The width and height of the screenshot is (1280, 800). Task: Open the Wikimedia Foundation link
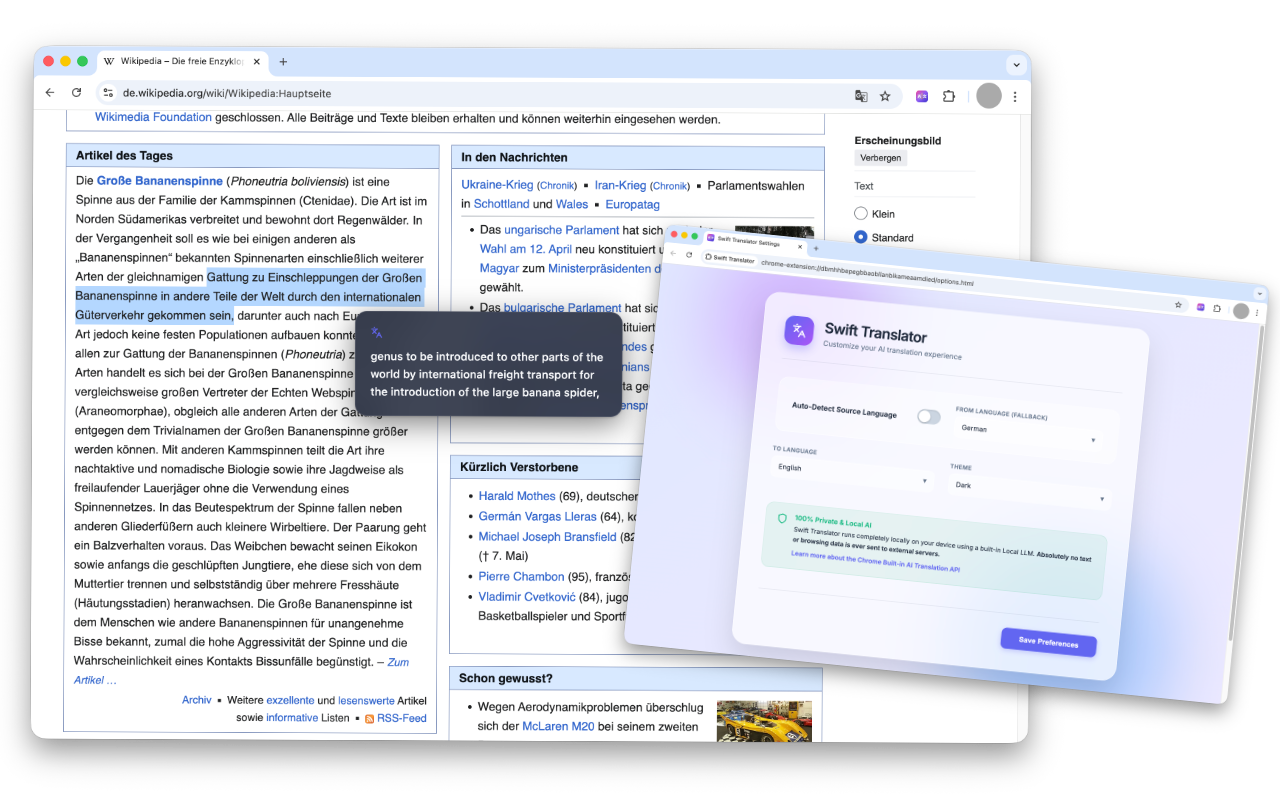tap(153, 117)
